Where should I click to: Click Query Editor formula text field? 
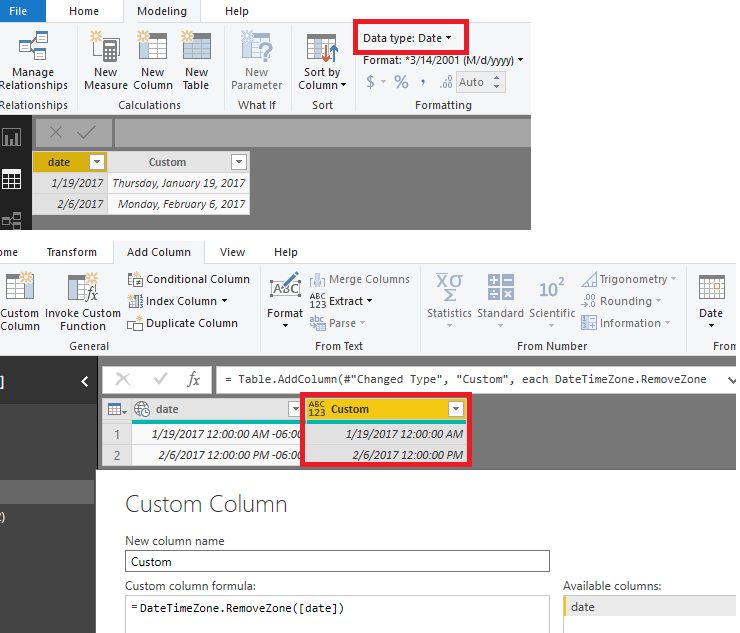472,380
